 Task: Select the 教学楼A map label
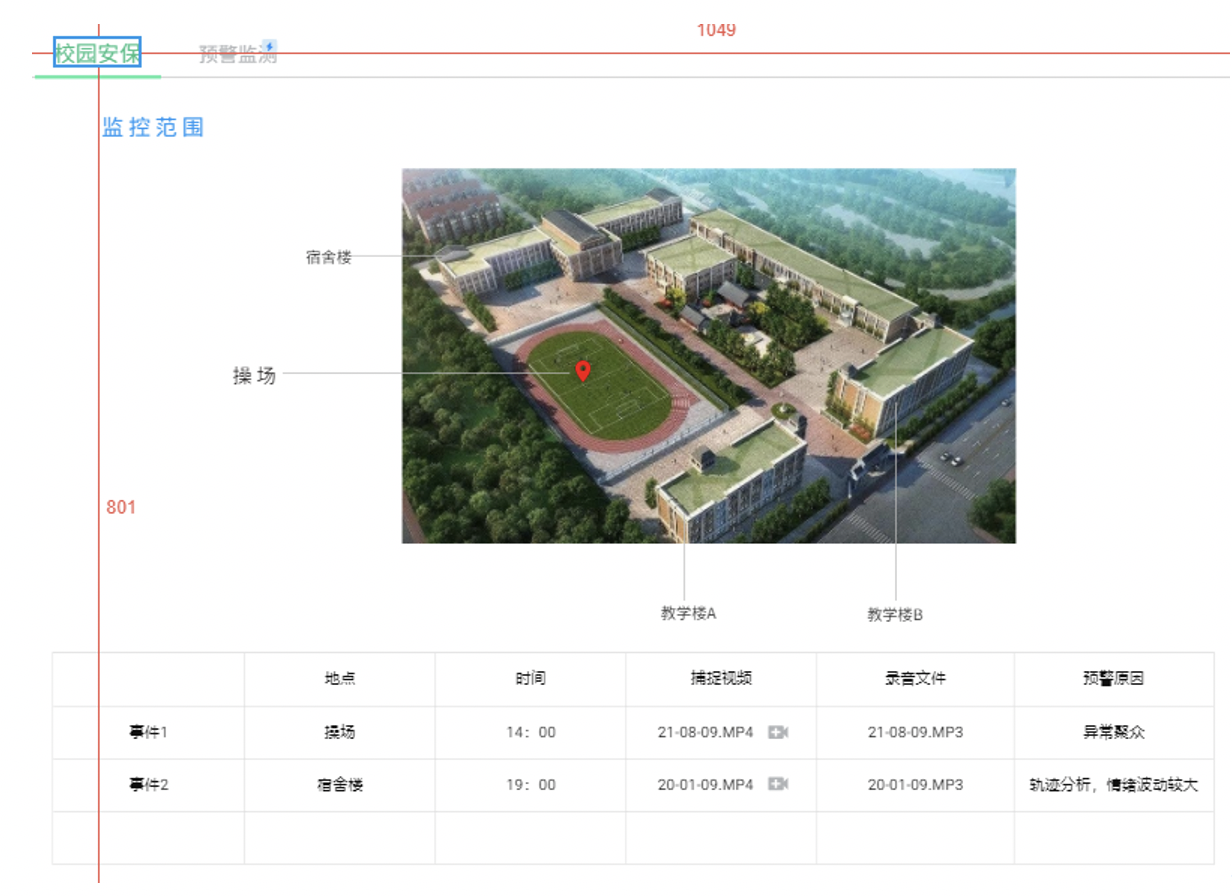[x=689, y=613]
